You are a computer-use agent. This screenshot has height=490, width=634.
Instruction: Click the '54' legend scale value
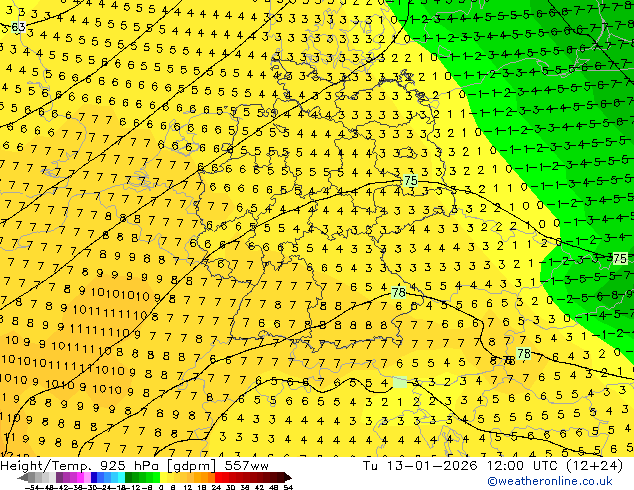point(288,487)
